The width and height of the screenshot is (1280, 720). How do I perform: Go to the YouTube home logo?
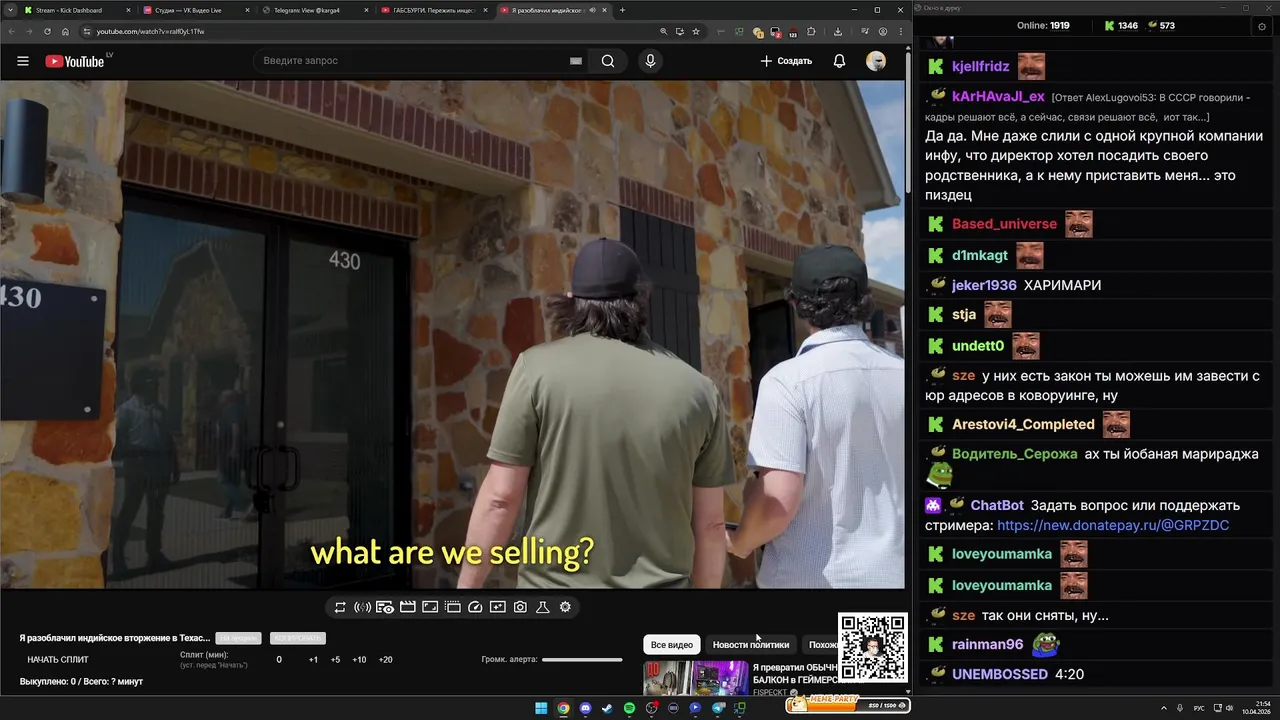(75, 61)
